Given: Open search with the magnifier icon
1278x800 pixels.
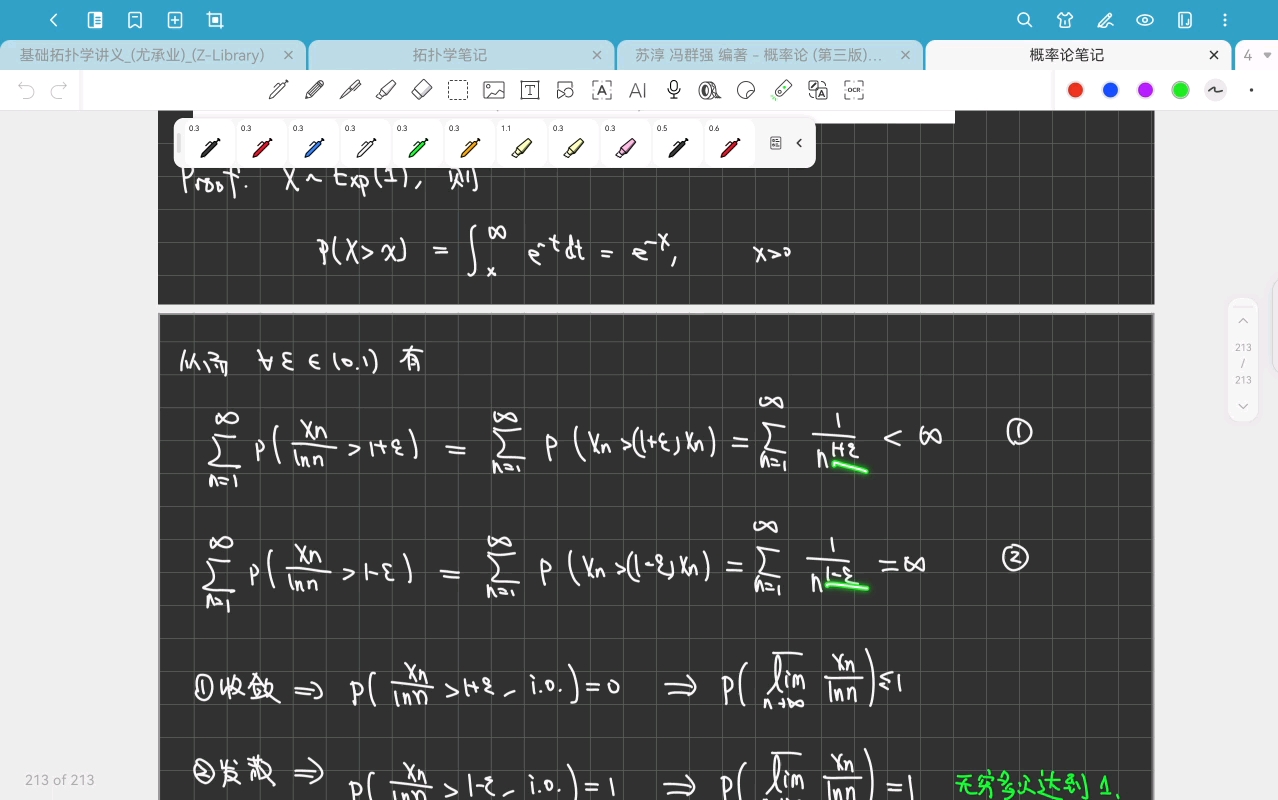Looking at the screenshot, I should (1025, 20).
